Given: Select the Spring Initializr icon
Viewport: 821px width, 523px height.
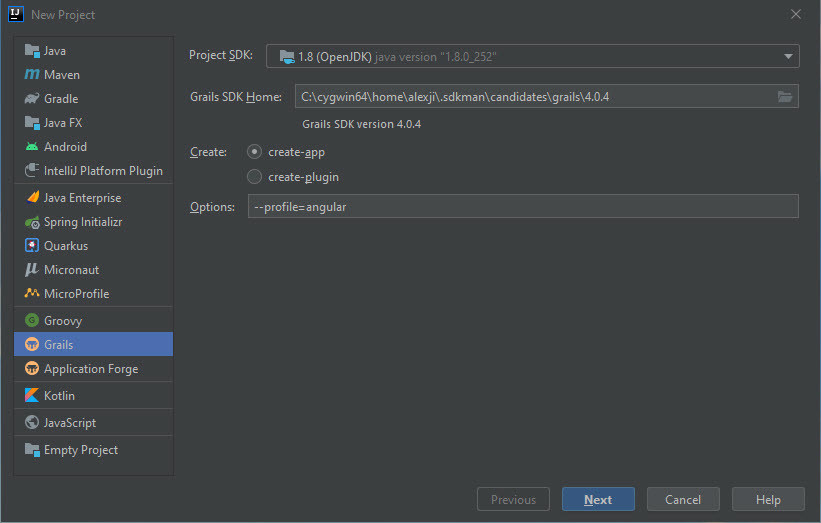Looking at the screenshot, I should [x=32, y=222].
